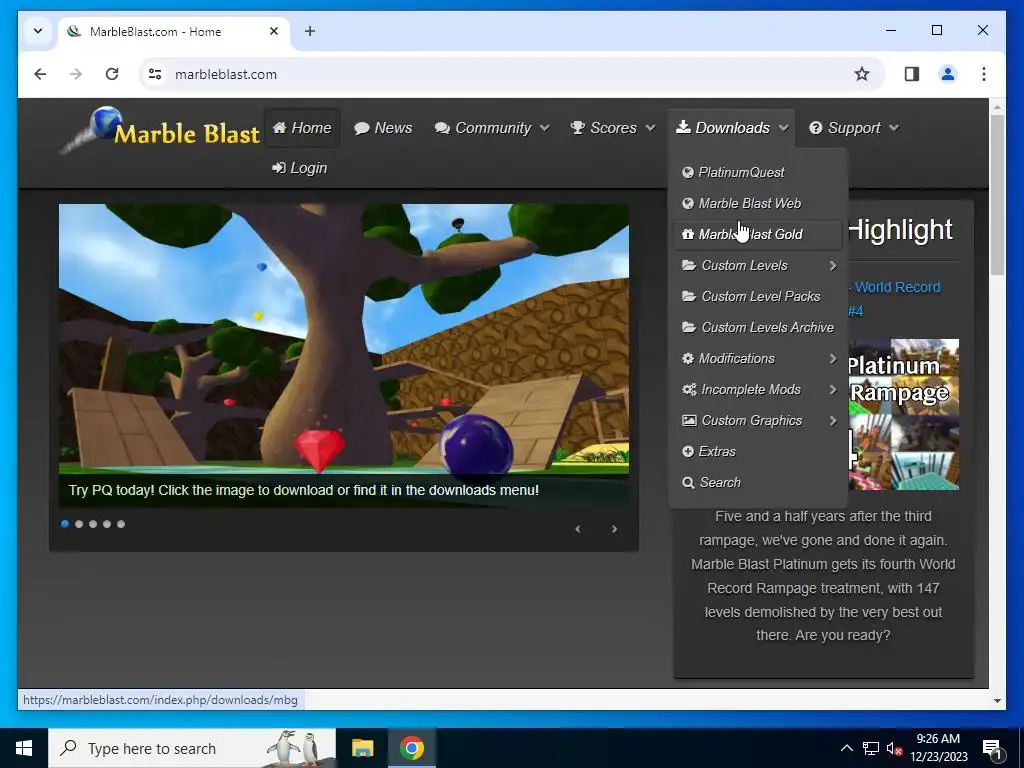Open the News page
Viewport: 1024px width, 768px height.
[x=383, y=128]
